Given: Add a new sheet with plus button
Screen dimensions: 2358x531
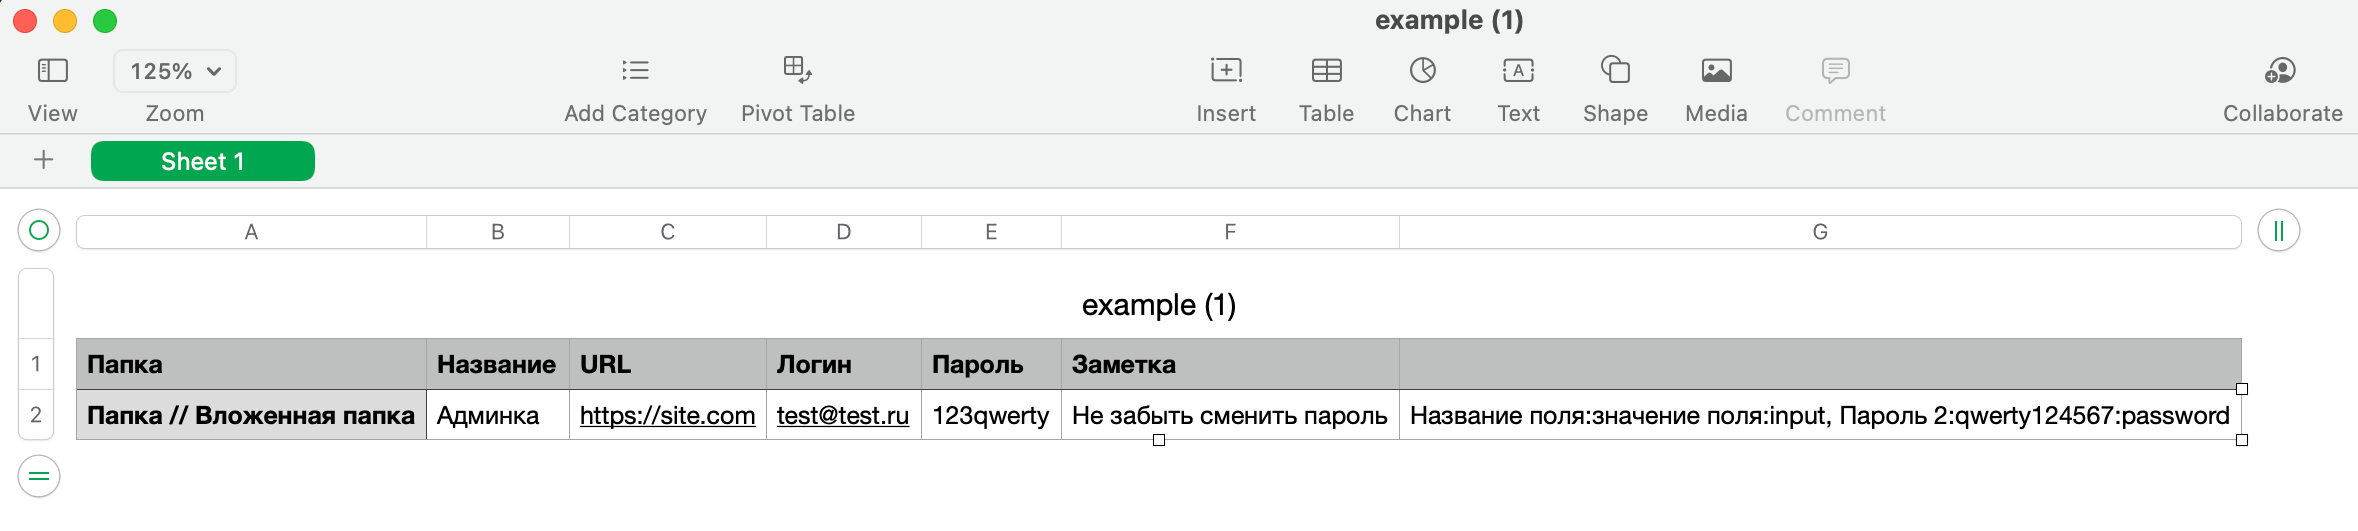Looking at the screenshot, I should (x=44, y=161).
